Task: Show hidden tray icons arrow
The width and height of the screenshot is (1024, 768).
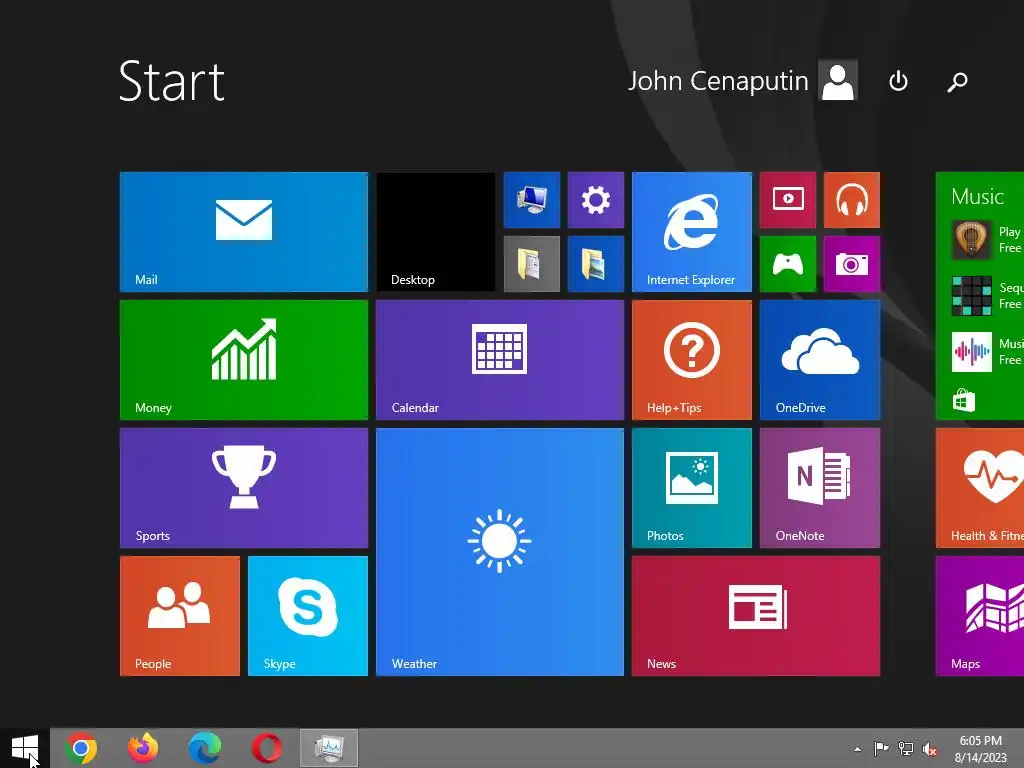Action: (857, 749)
